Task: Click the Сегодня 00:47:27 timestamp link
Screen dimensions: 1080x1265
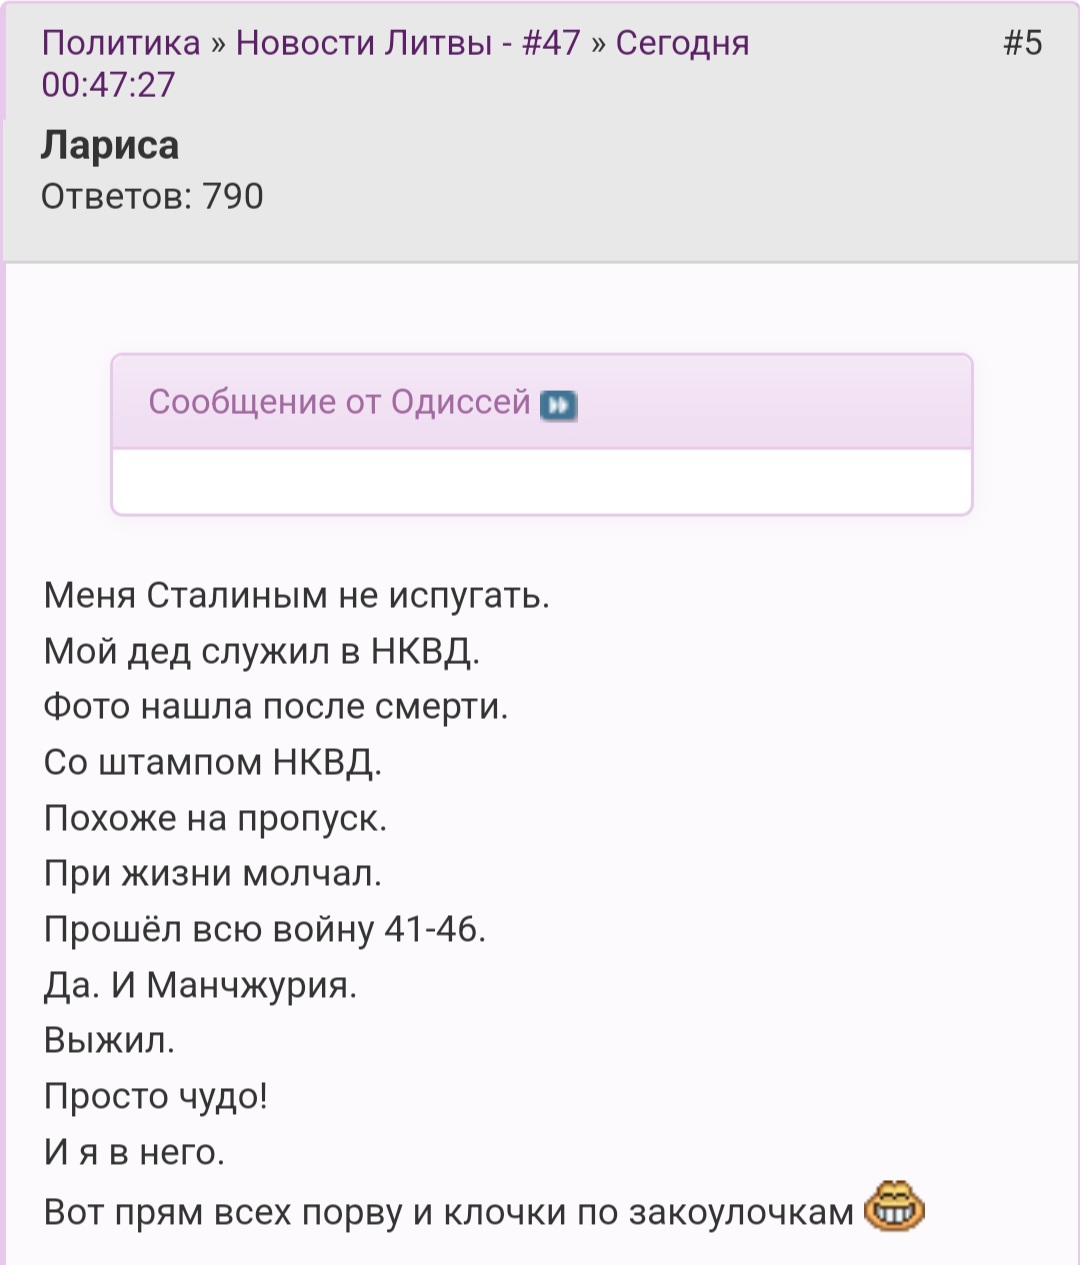Action: (395, 63)
